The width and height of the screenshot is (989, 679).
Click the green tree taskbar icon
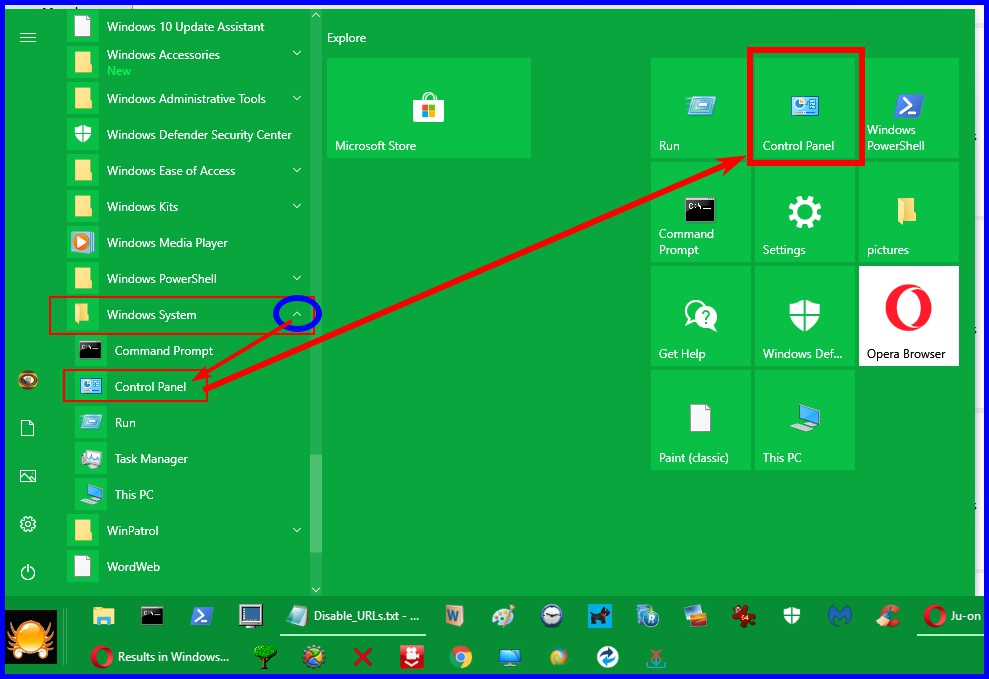[265, 657]
